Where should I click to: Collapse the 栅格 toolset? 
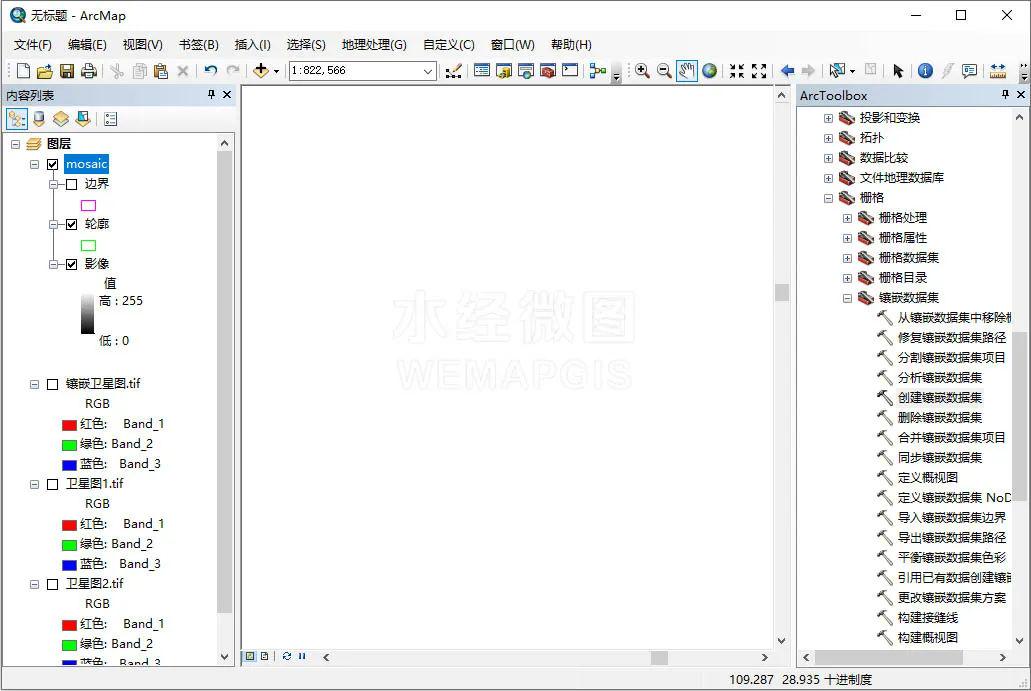[828, 198]
